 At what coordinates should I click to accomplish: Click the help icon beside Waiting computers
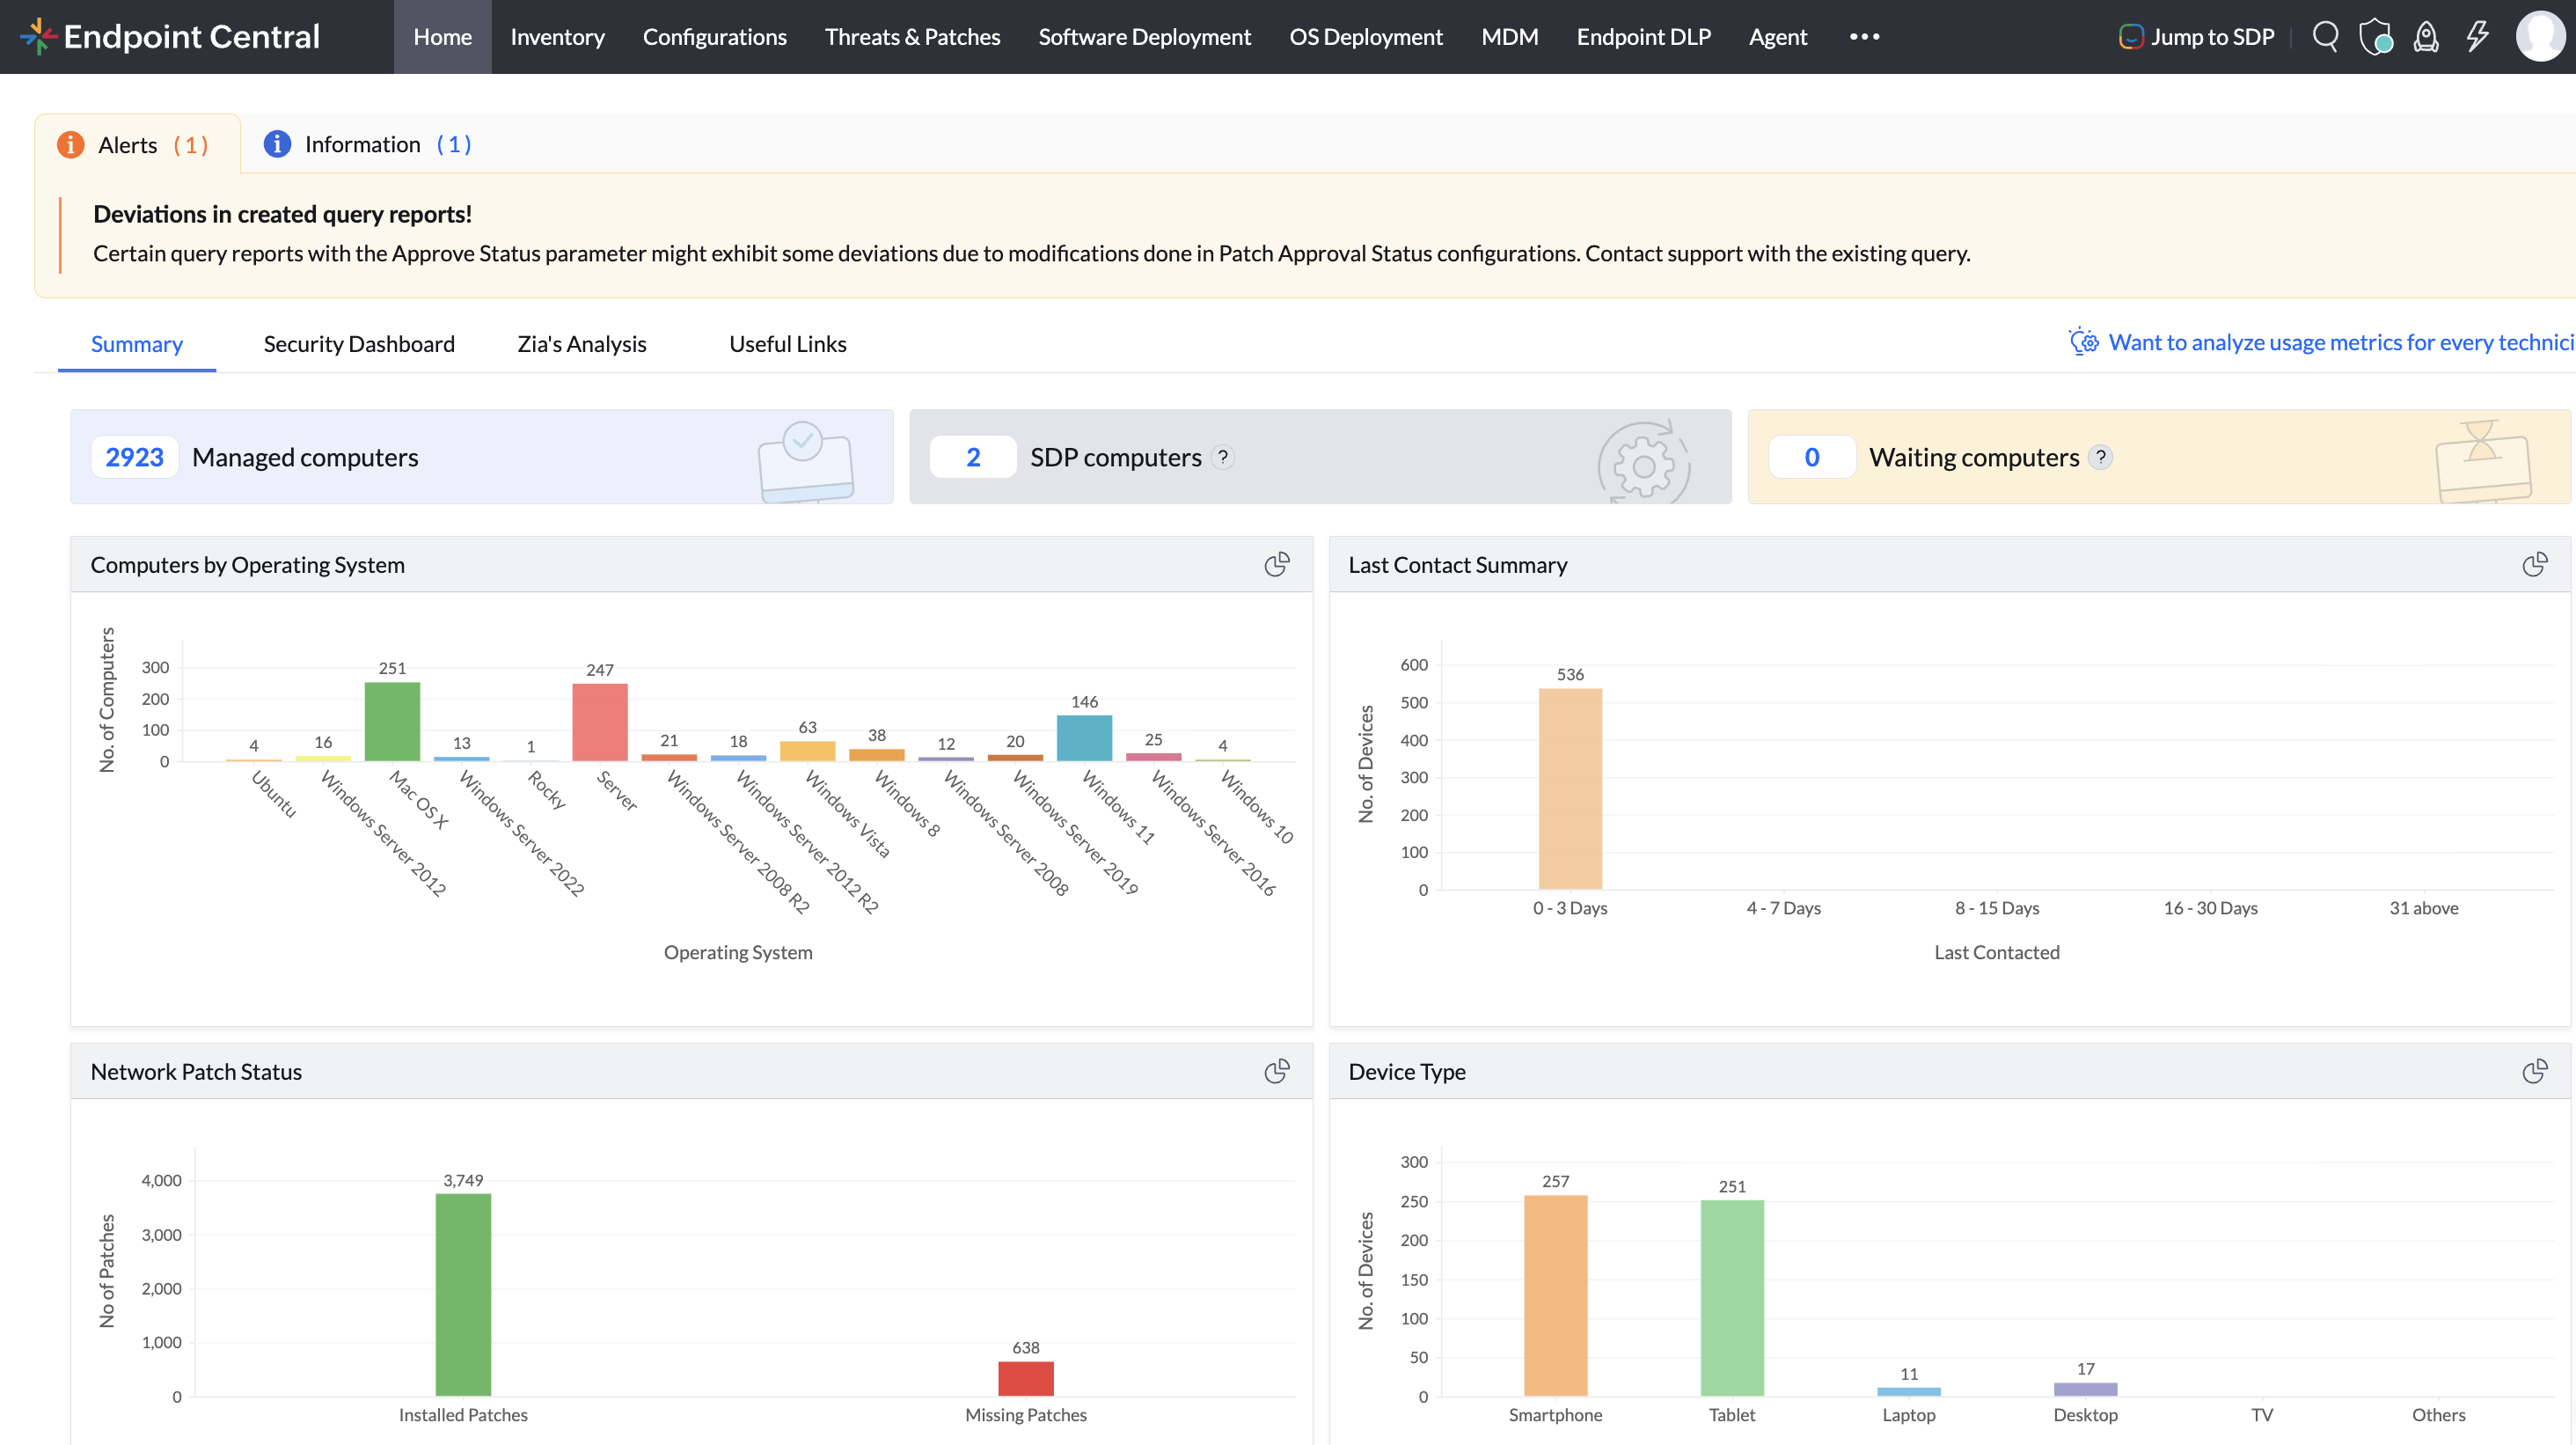click(2101, 457)
